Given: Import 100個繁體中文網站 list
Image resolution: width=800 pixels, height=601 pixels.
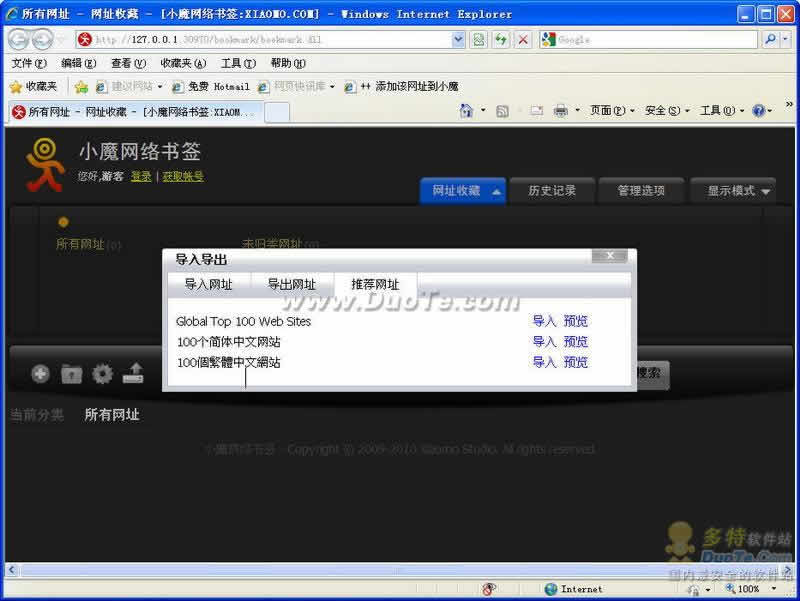Looking at the screenshot, I should (x=544, y=362).
